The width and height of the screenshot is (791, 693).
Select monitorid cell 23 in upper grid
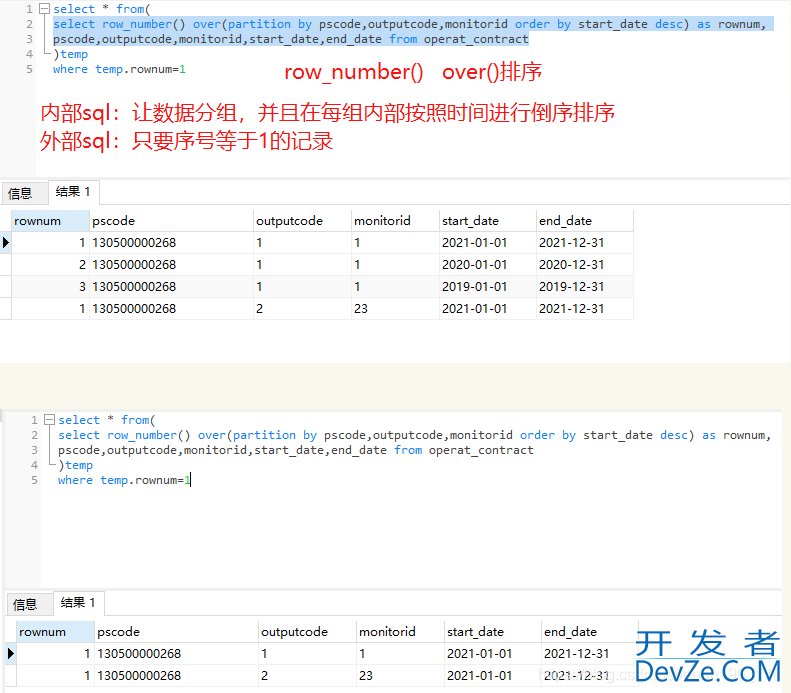395,309
